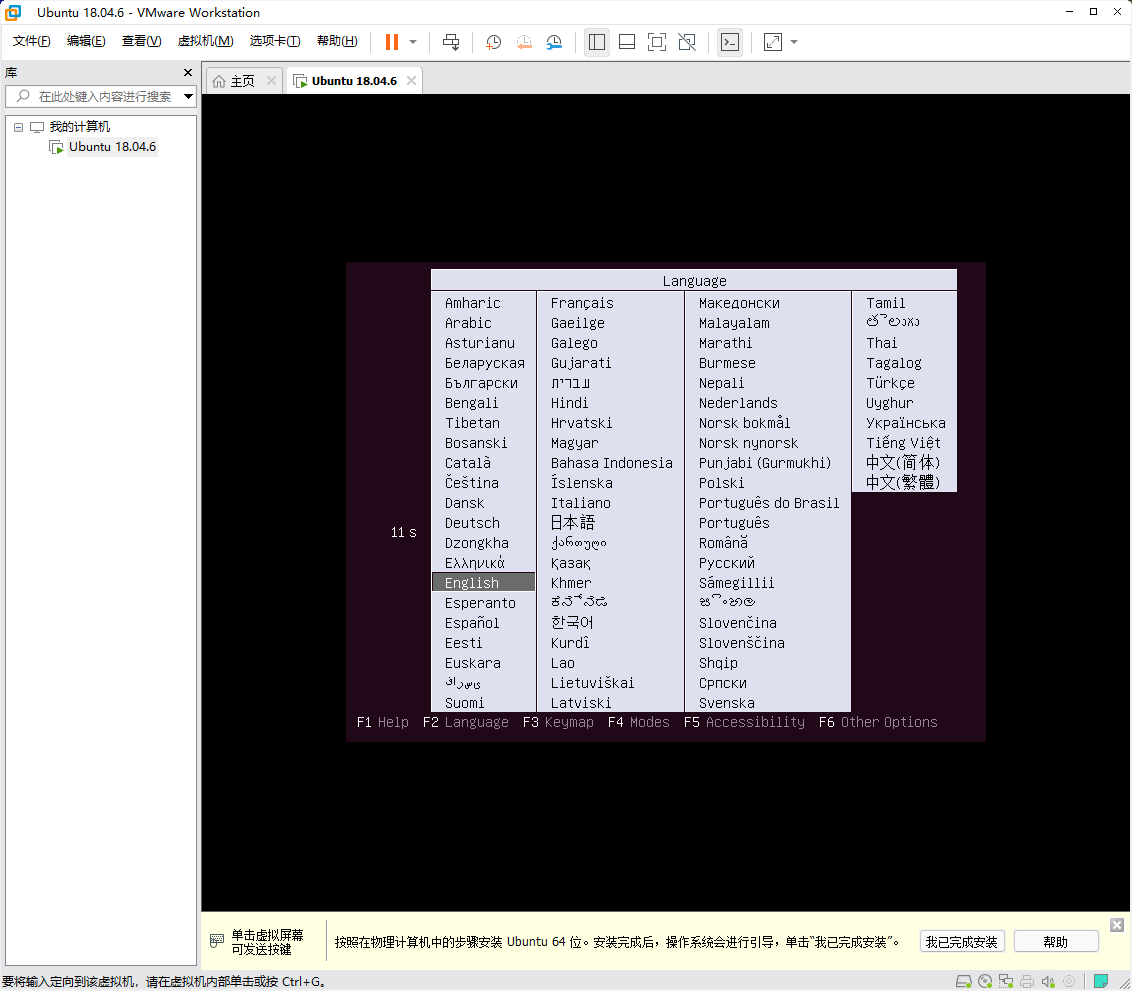Click the stretch guest display icon

pos(772,42)
